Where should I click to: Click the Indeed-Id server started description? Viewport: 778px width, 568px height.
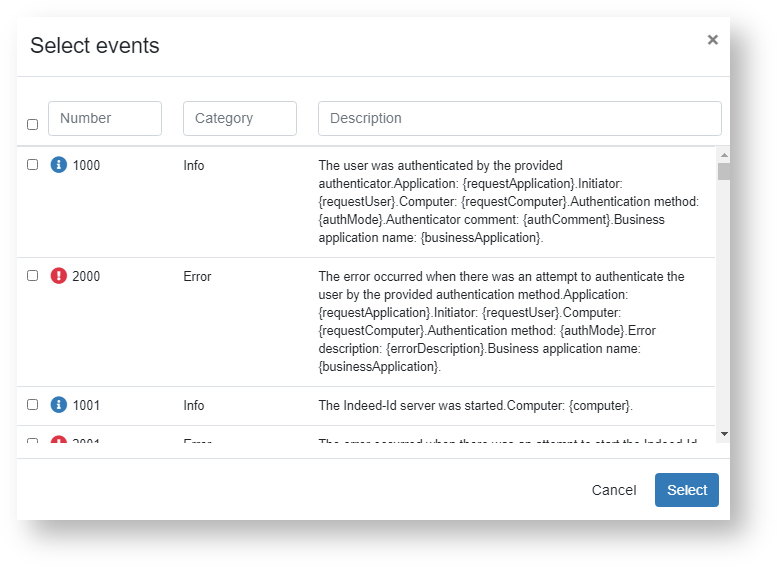coord(475,405)
